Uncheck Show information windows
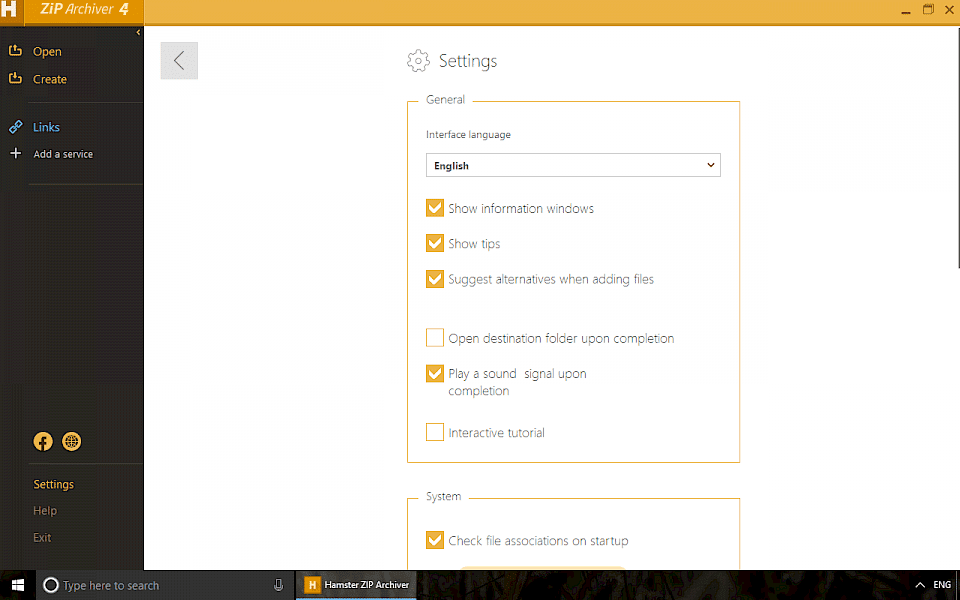960x600 pixels. [435, 208]
